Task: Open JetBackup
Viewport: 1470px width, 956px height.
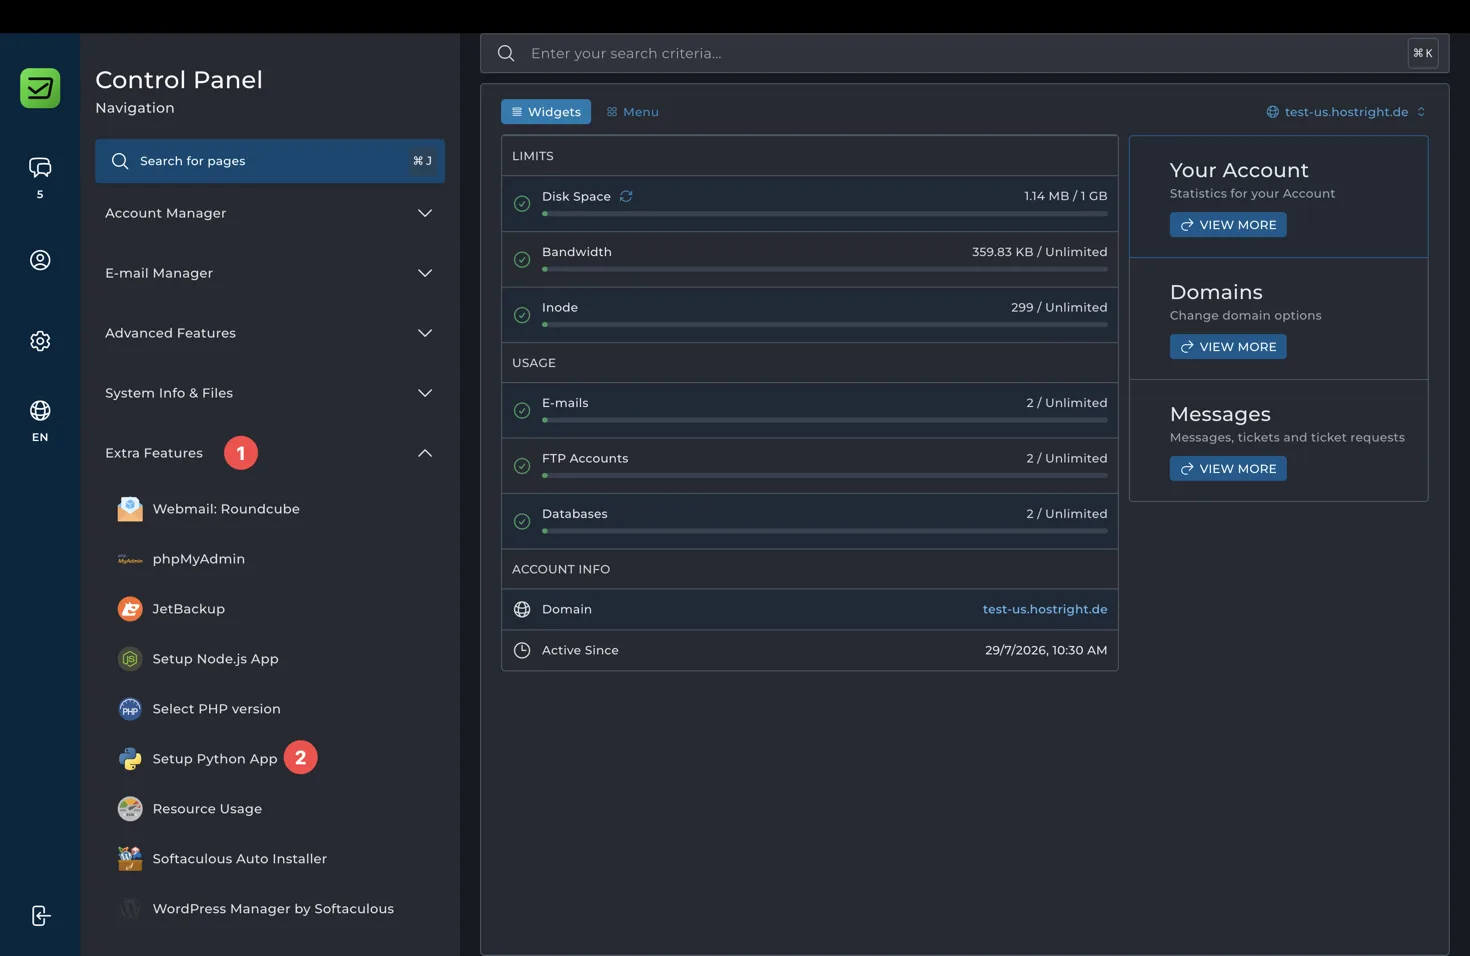Action: click(x=188, y=609)
